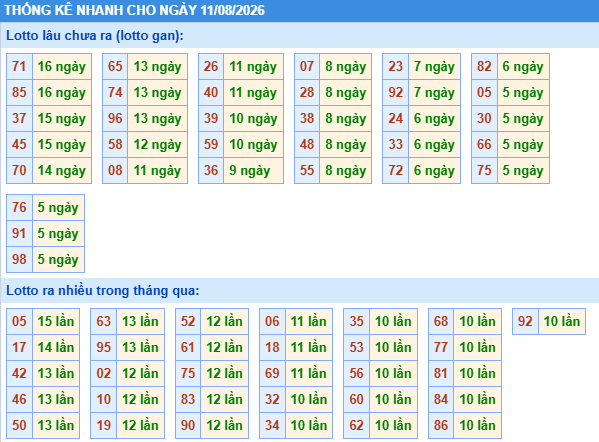Select number 63 in frequent lotto table
Screen dimensions: 599x442
coord(104,321)
